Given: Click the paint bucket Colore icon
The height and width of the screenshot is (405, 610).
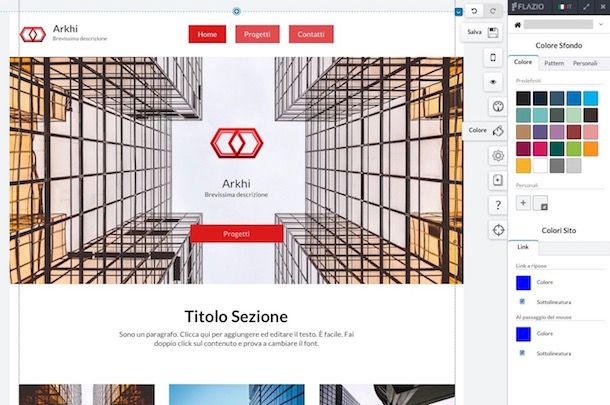Looking at the screenshot, I should (x=498, y=131).
